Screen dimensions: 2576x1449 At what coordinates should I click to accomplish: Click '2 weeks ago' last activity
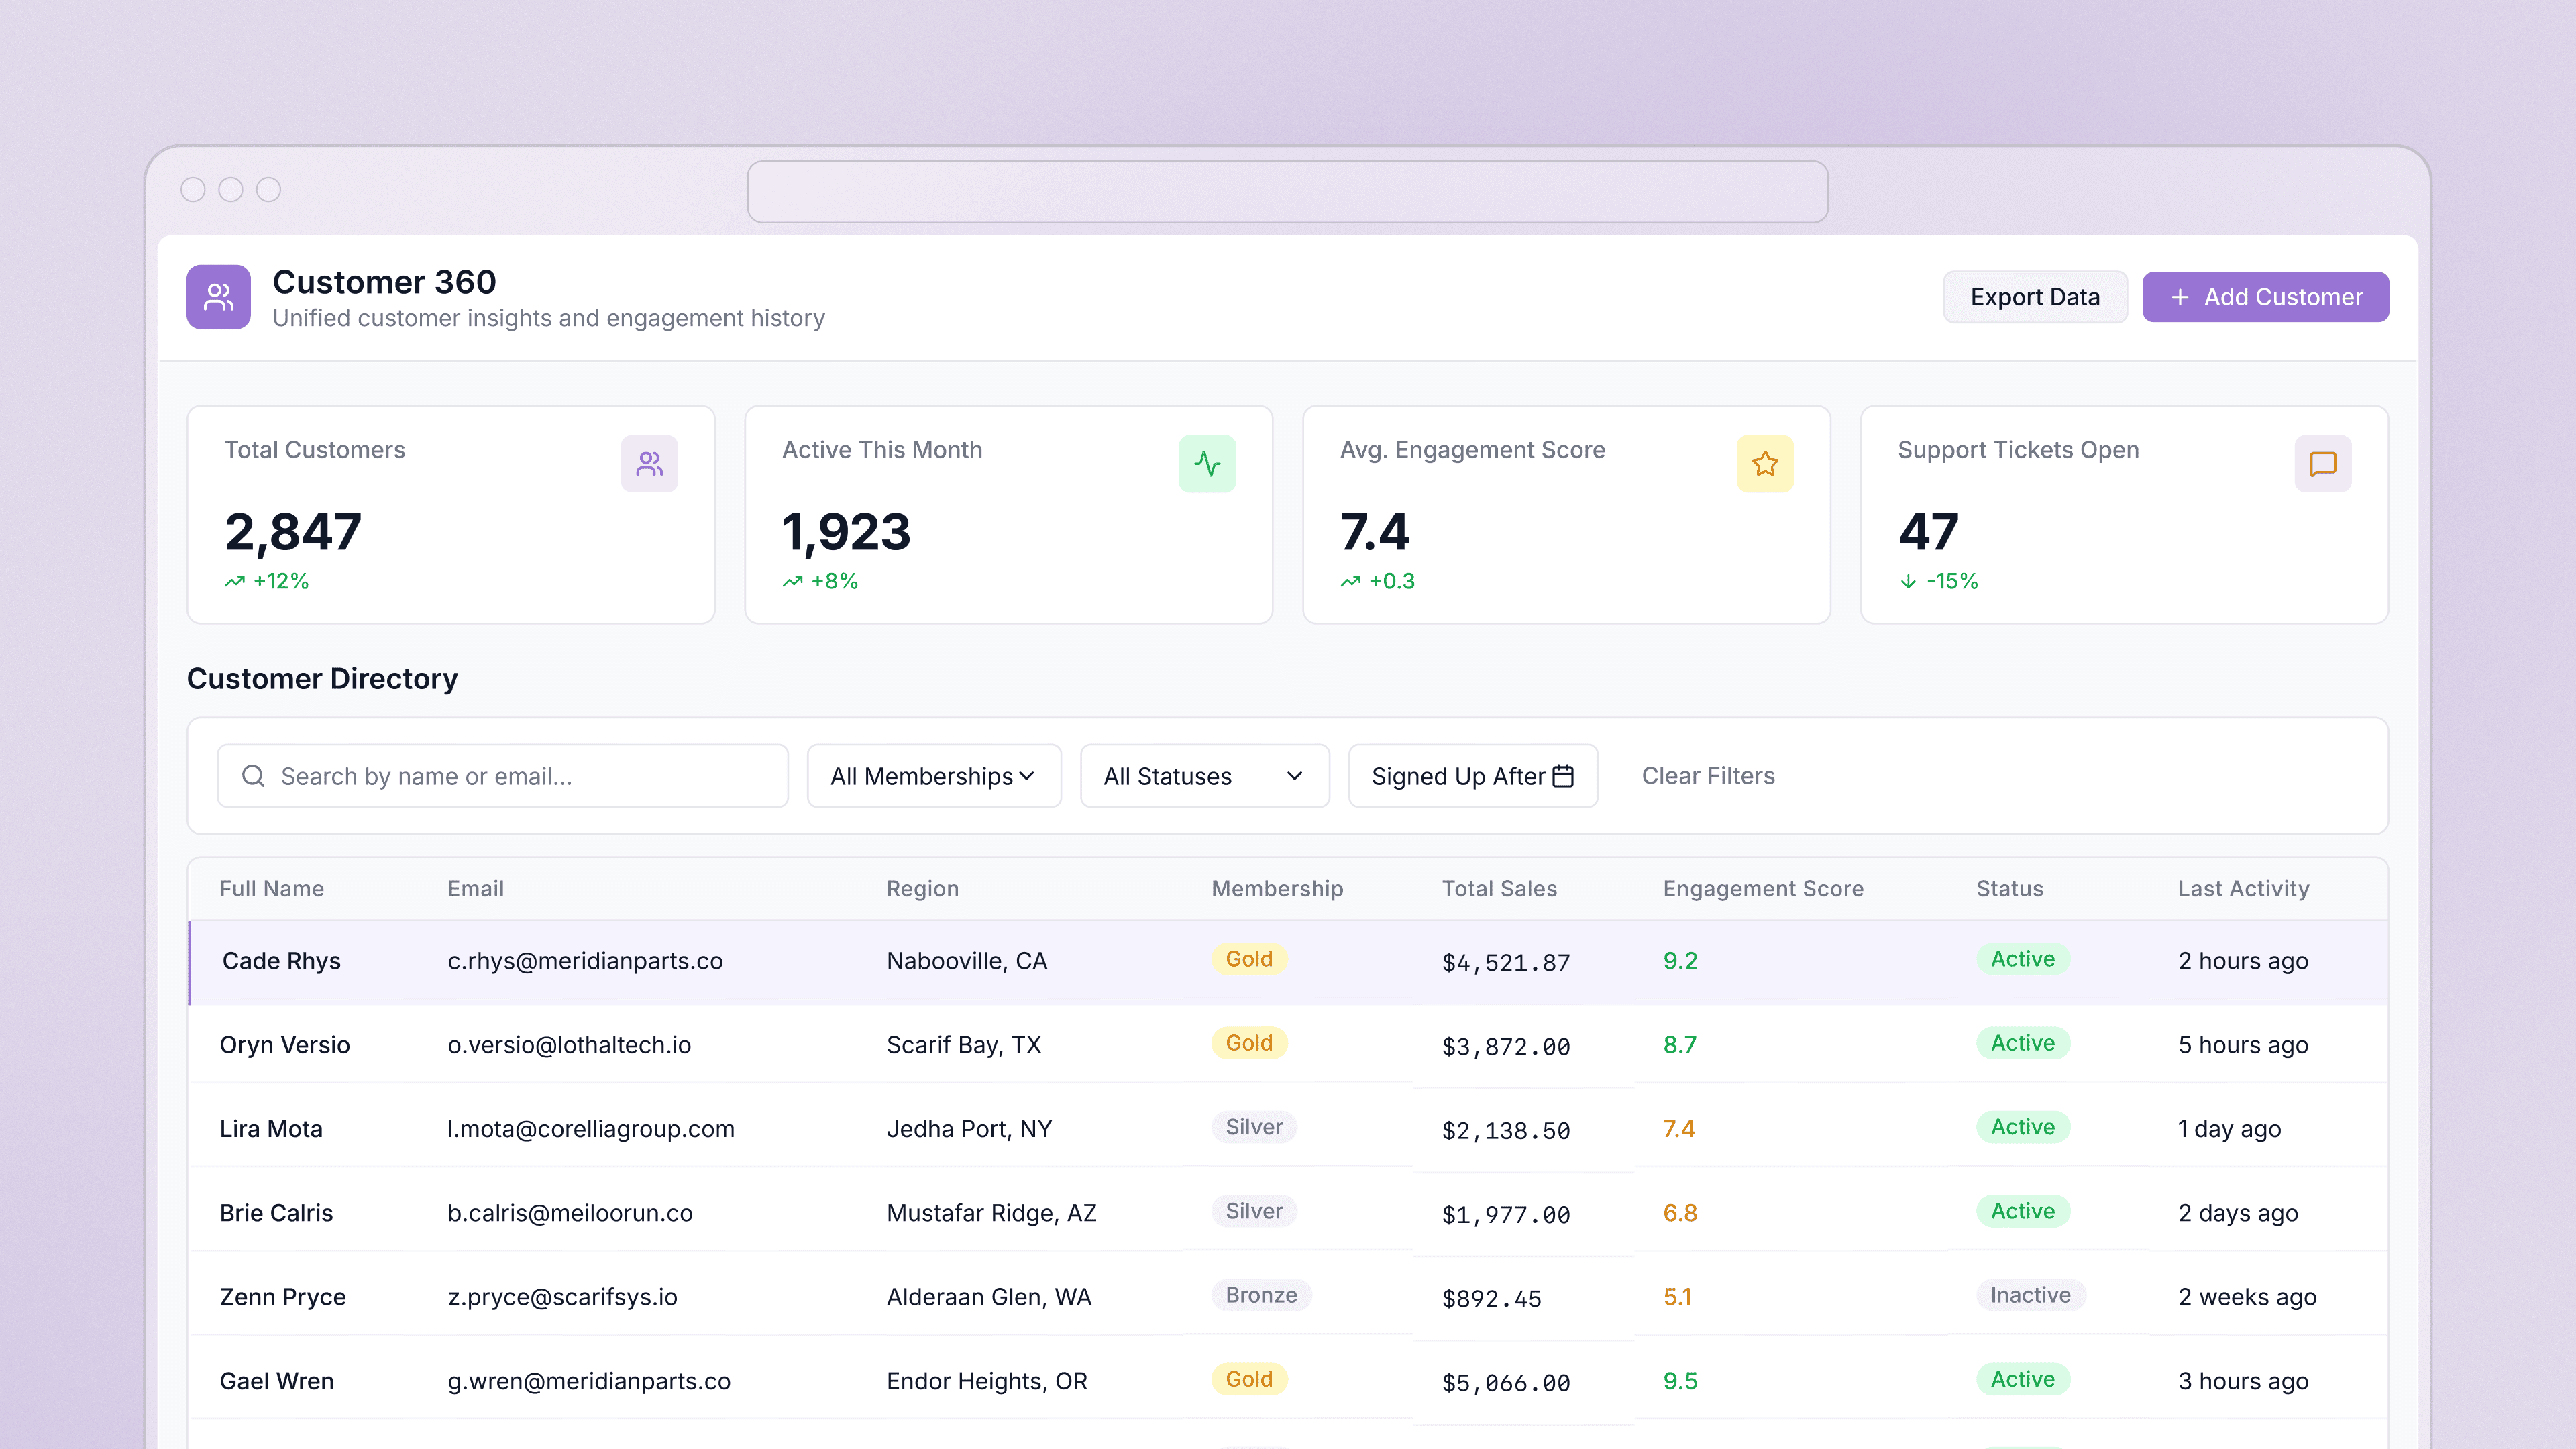click(x=2247, y=1297)
